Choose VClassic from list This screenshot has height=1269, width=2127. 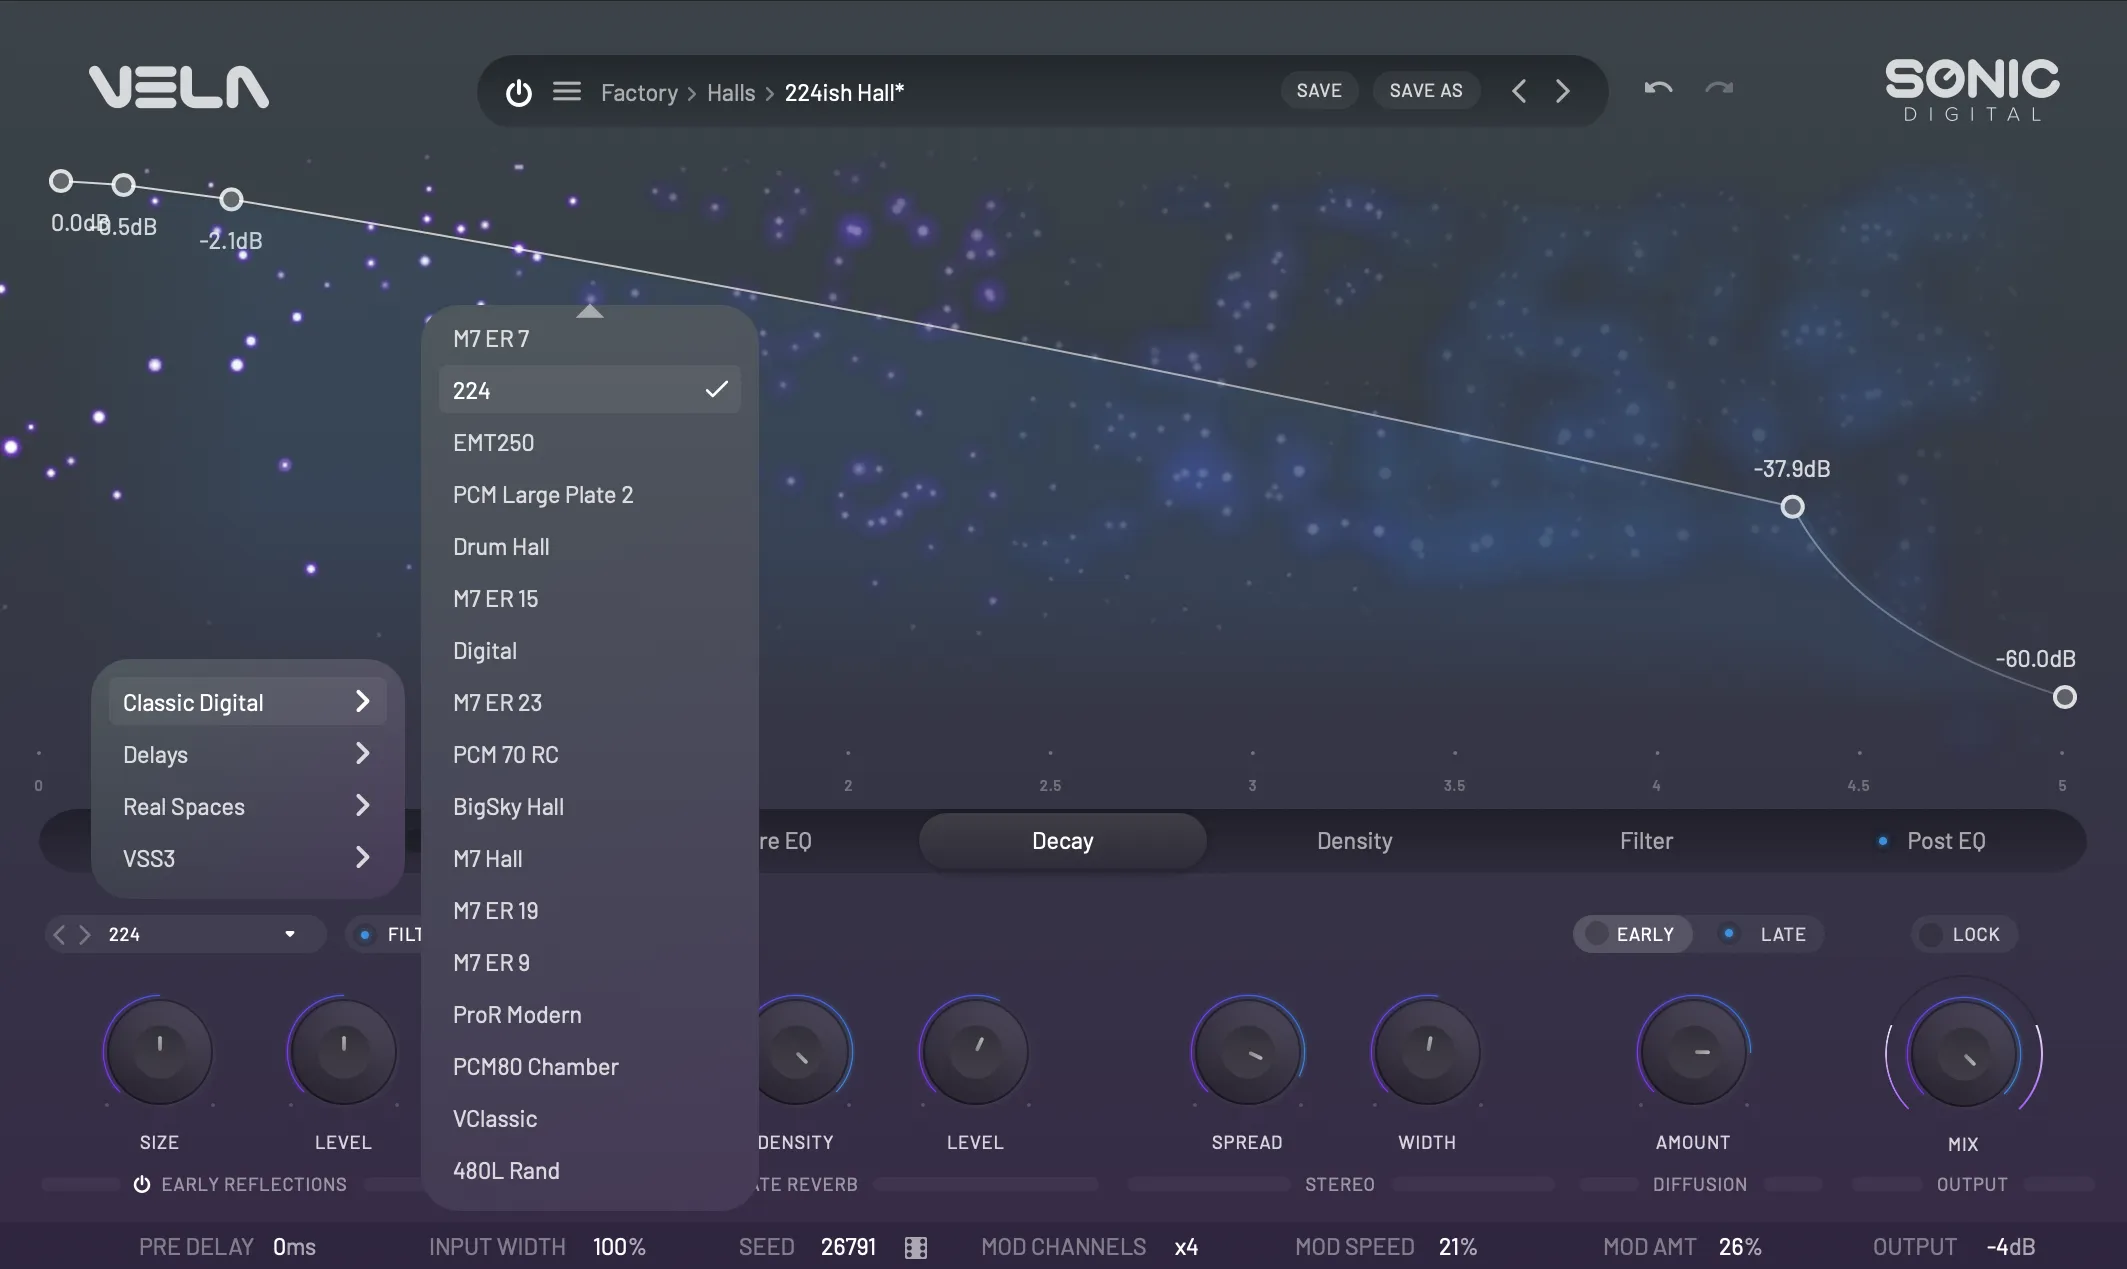click(590, 1118)
